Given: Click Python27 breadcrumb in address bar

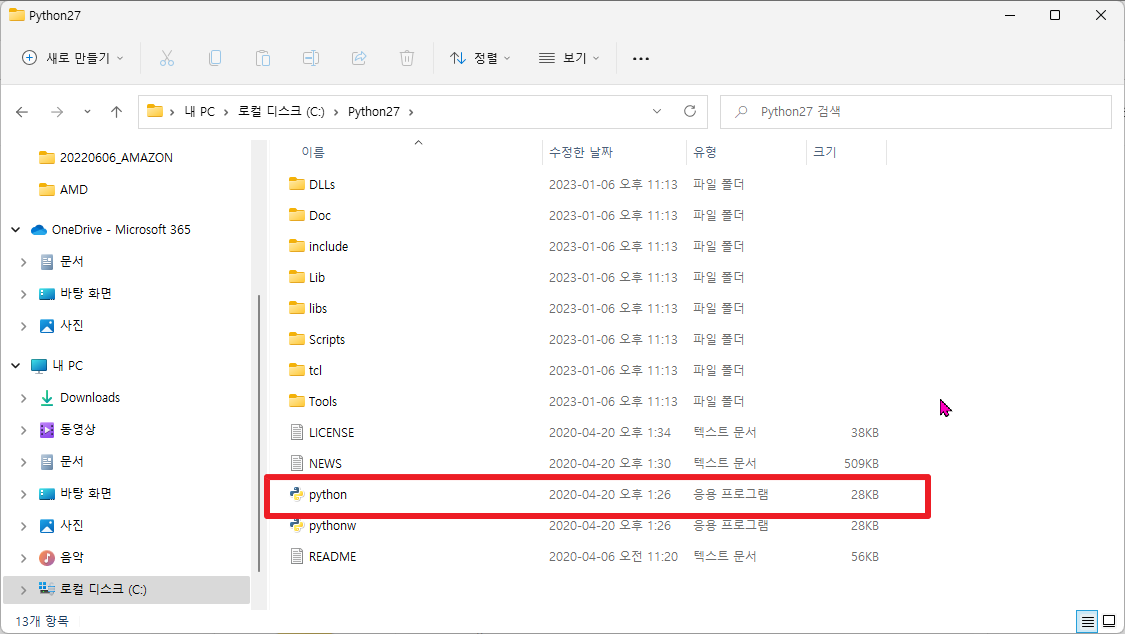Looking at the screenshot, I should pyautogui.click(x=374, y=112).
